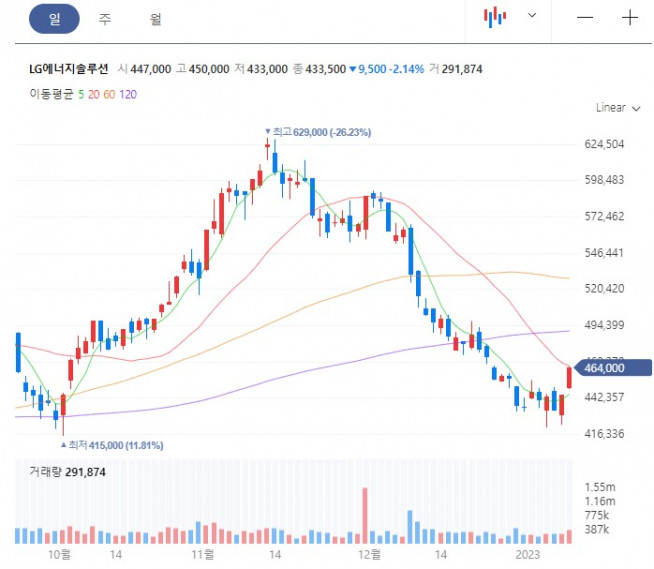Expand the chart type chevron dropdown
This screenshot has width=654, height=569.
click(532, 16)
